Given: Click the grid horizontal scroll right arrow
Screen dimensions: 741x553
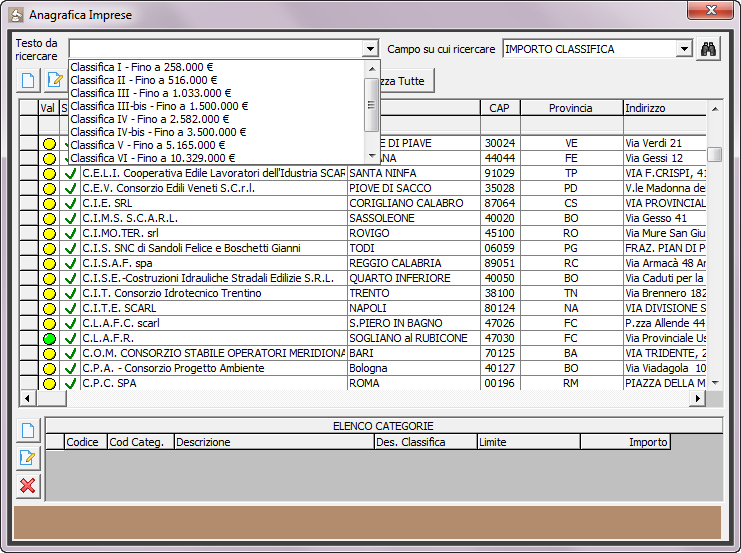Looking at the screenshot, I should (698, 398).
